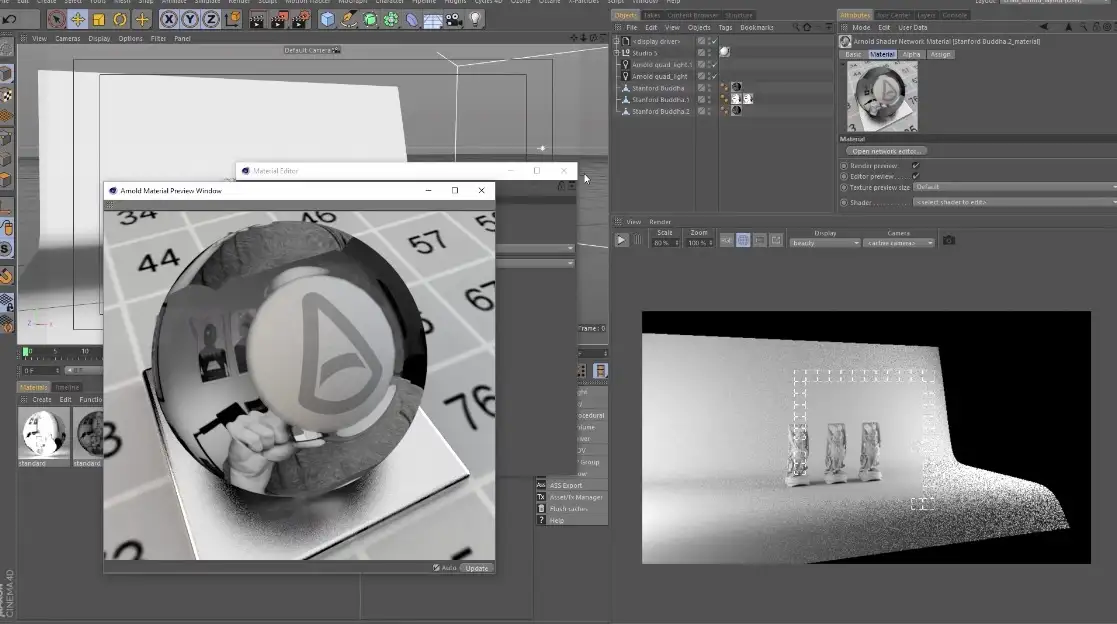Open Materials panel Create menu
Screen dimensions: 1117x624
point(42,400)
